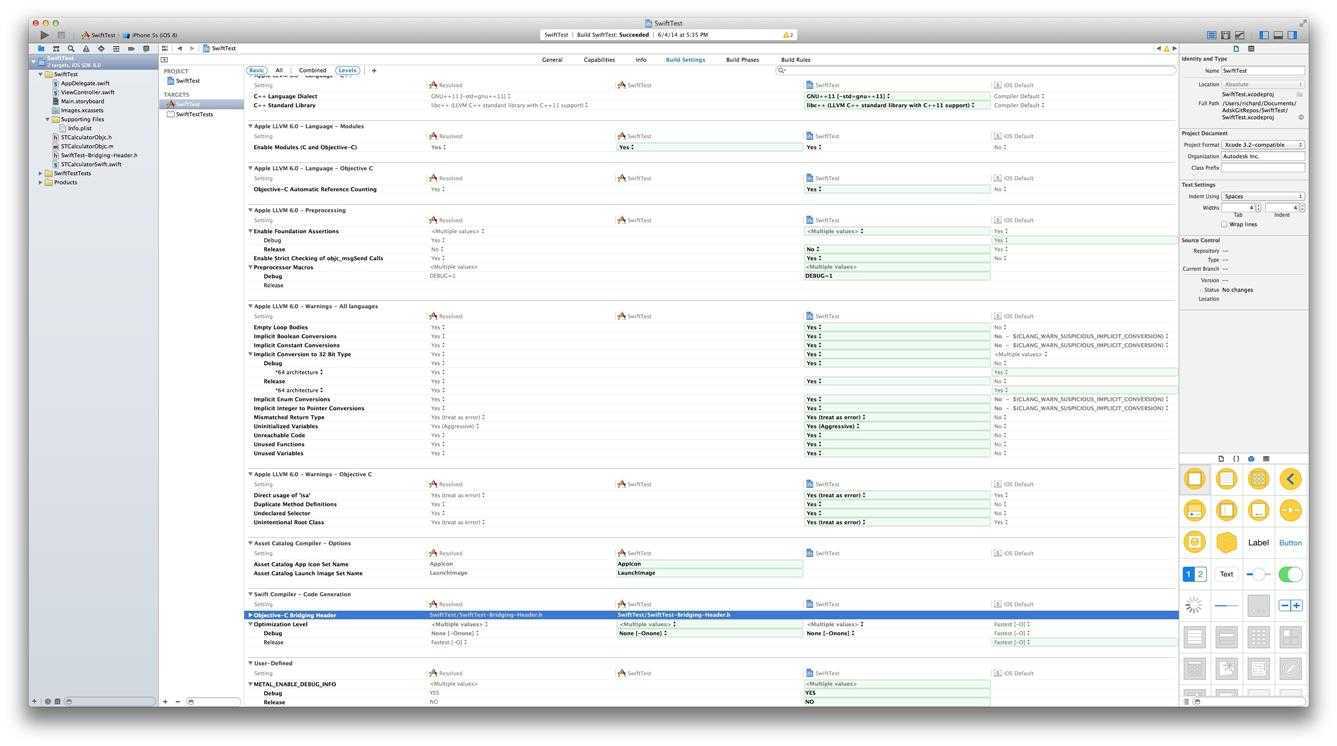
Task: Toggle the Utilities panel visibility
Action: [x=1292, y=35]
